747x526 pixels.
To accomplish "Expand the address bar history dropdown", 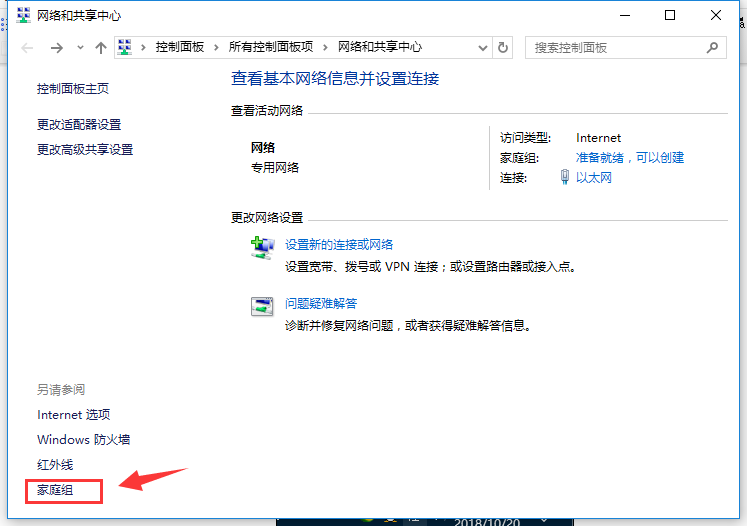I will point(482,47).
